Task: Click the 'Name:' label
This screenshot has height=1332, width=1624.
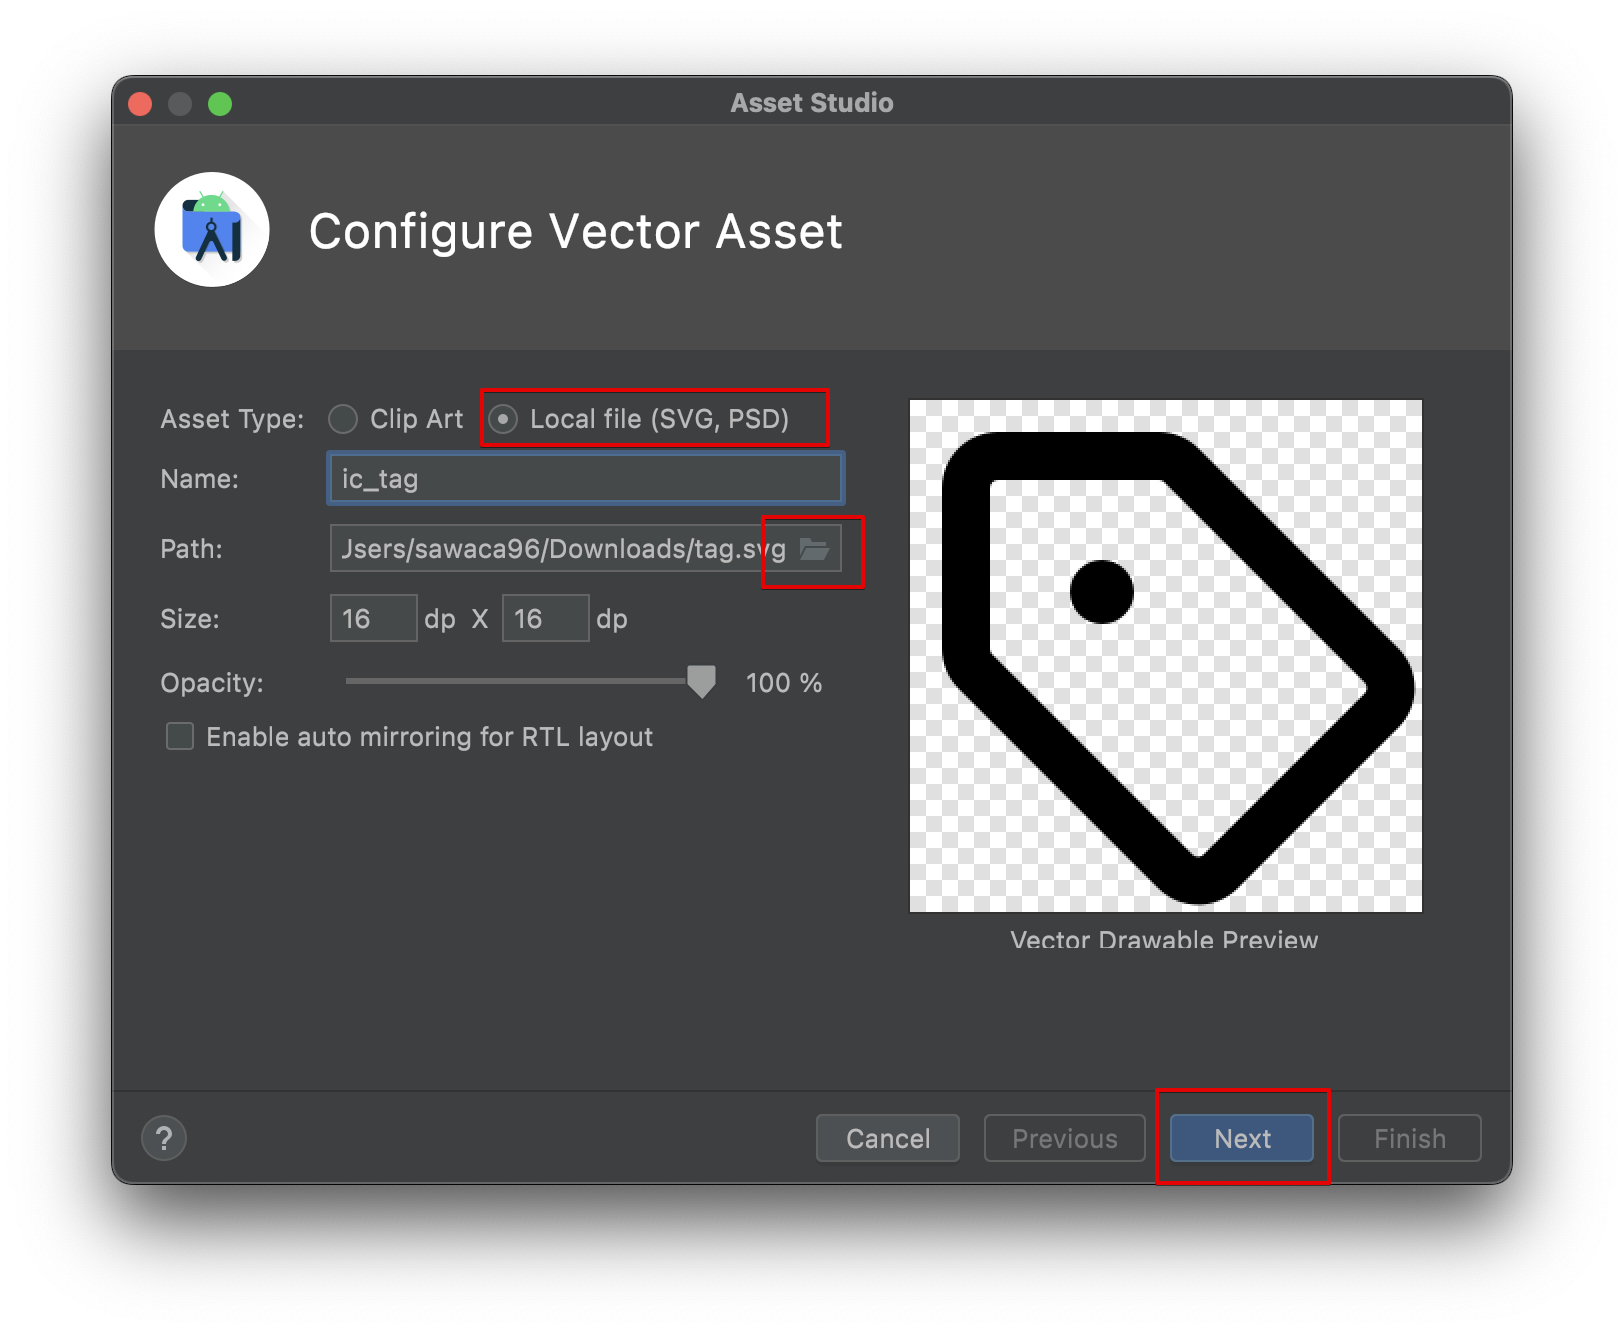Action: click(x=200, y=479)
